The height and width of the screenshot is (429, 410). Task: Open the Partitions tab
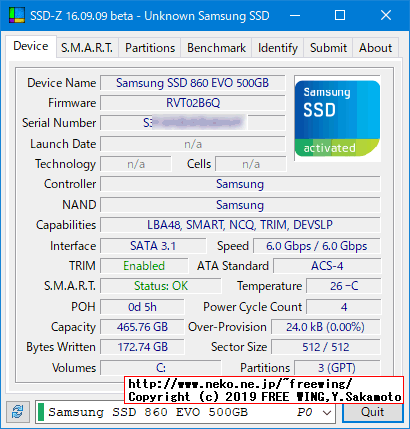pos(150,48)
